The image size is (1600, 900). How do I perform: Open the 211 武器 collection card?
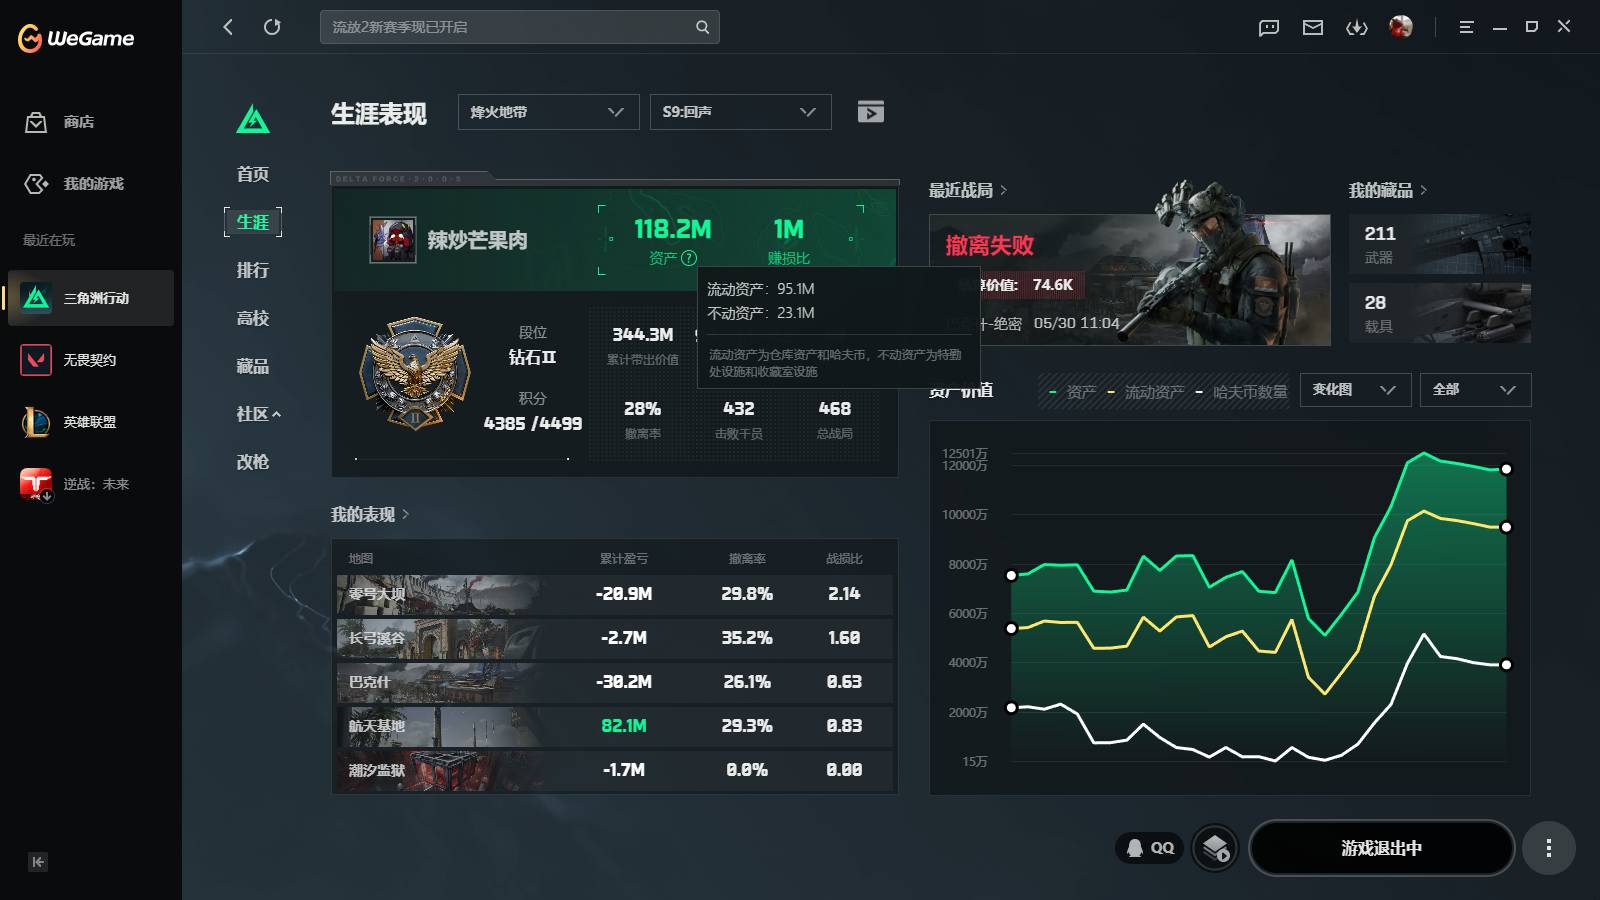coord(1440,244)
